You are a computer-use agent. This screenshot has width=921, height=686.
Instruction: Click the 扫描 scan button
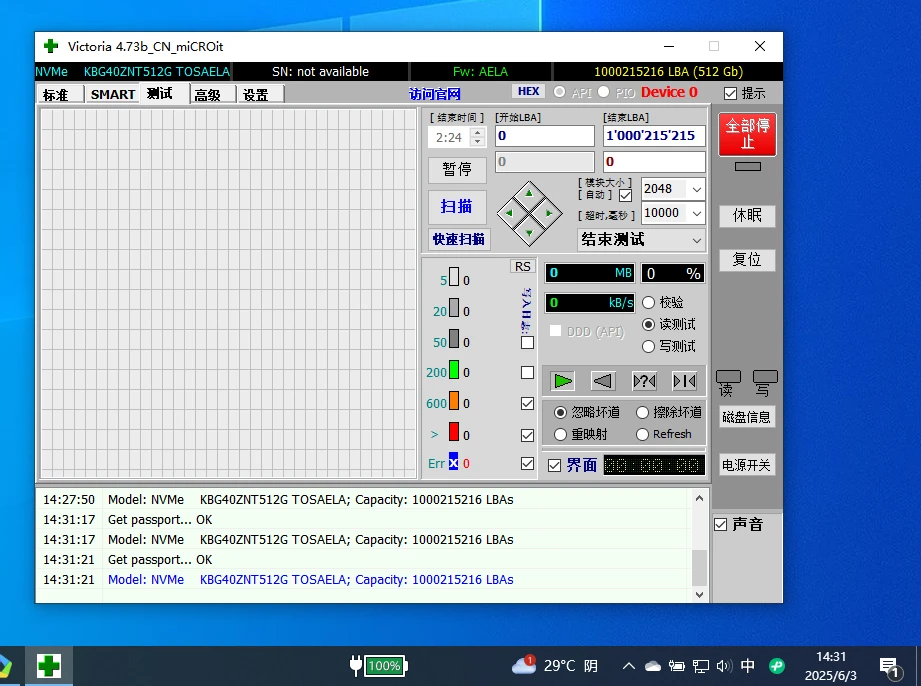[x=457, y=207]
